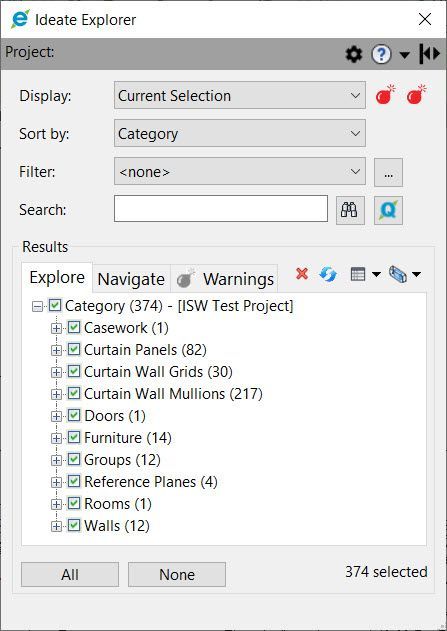The height and width of the screenshot is (631, 447).
Task: Click the help question mark icon
Action: (381, 54)
